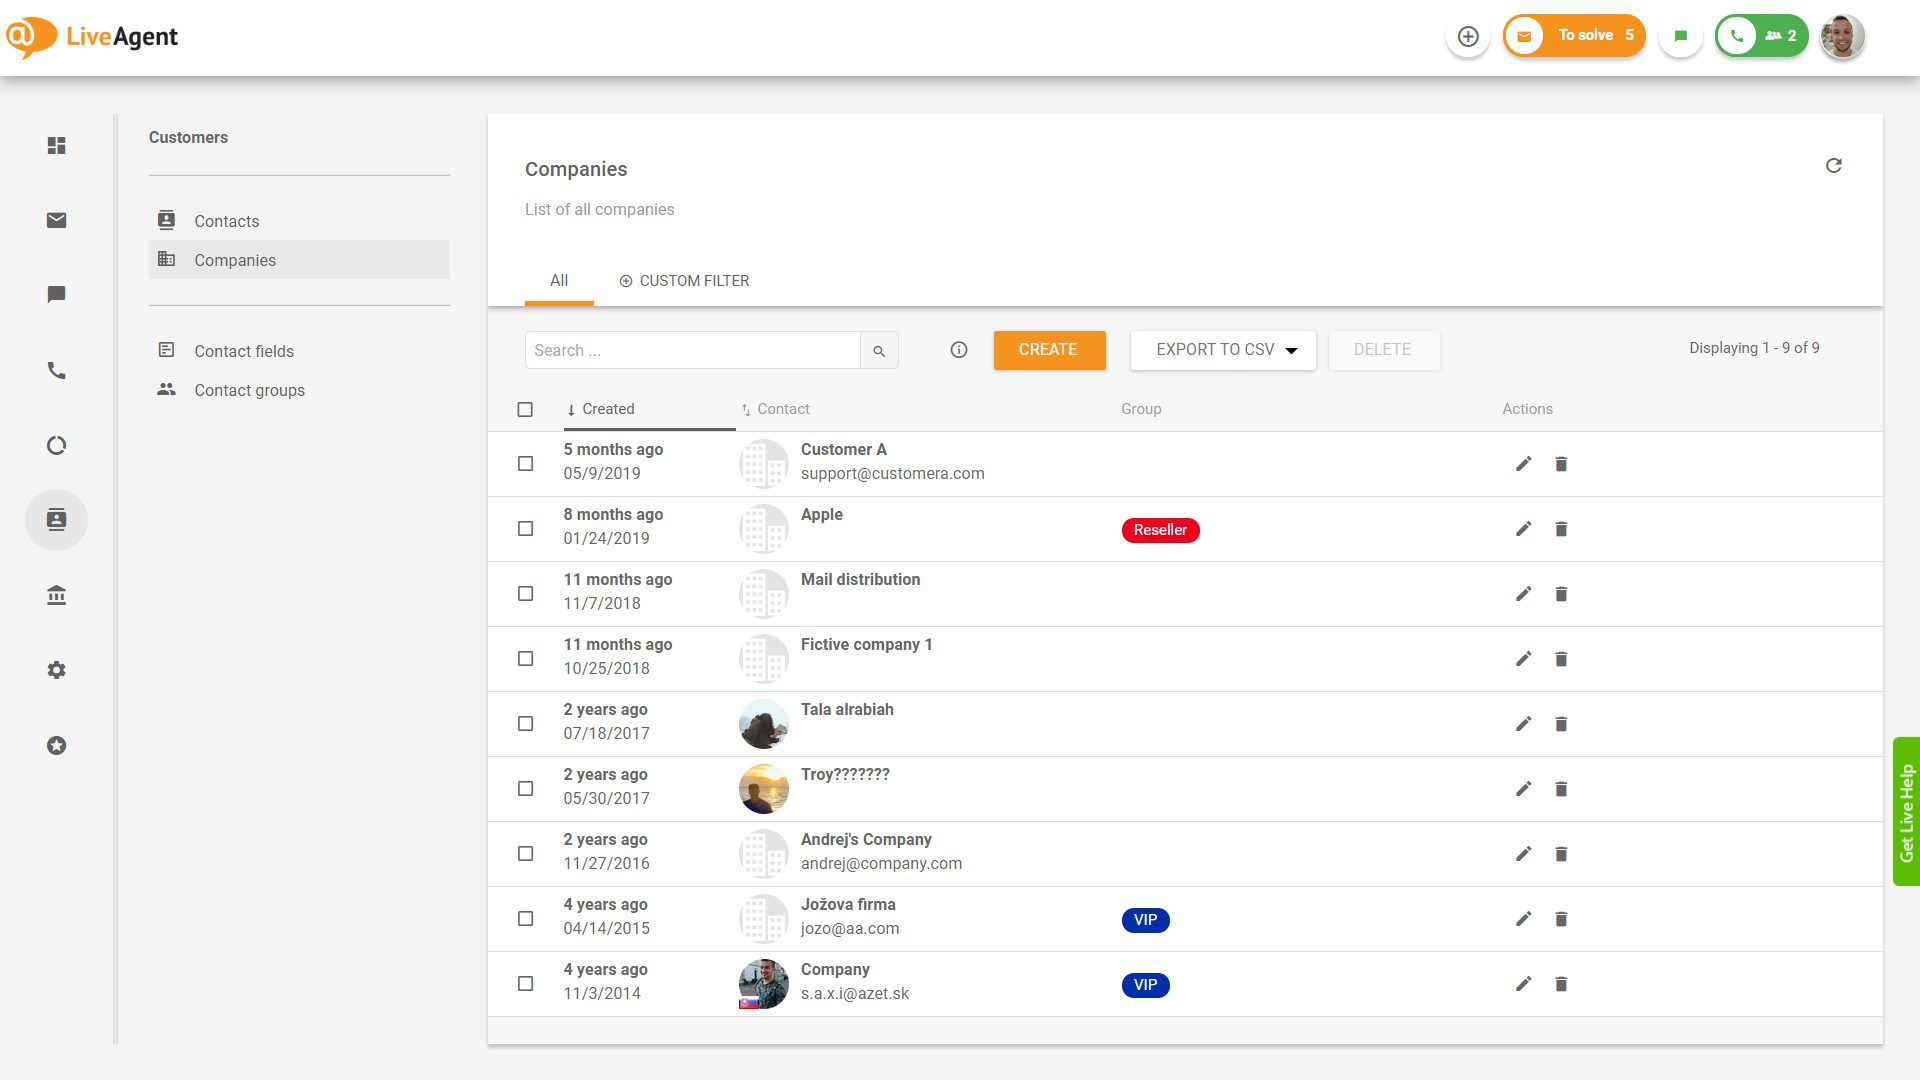Sort by the Created column header
This screenshot has width=1920, height=1080.
point(607,409)
